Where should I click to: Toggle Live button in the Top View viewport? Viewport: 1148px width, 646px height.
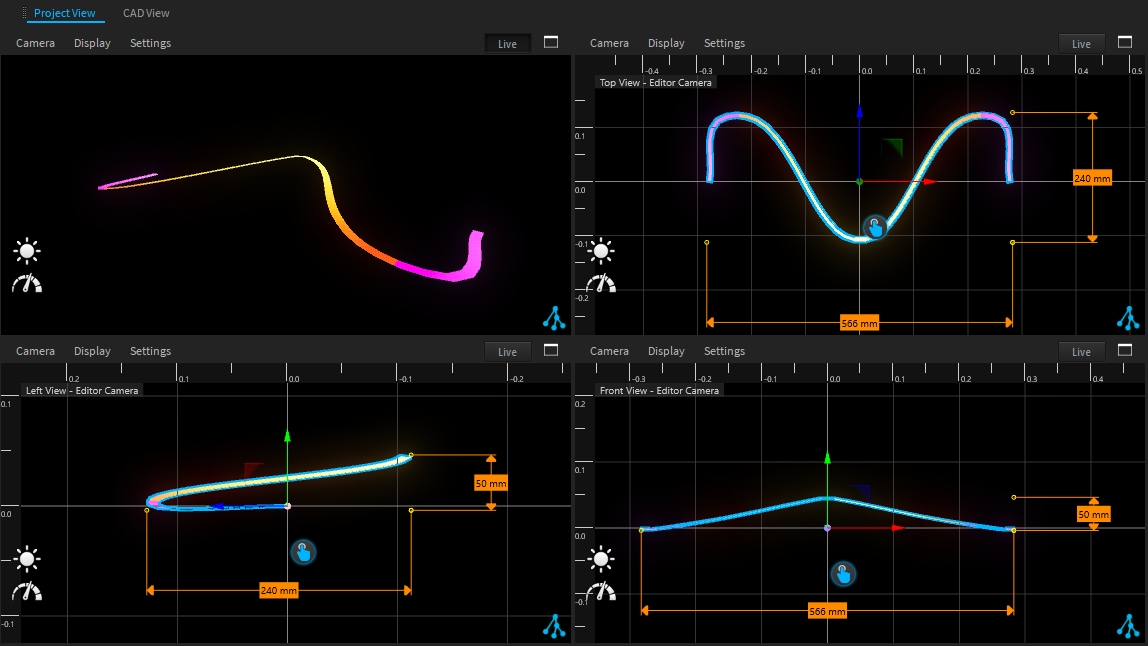point(1081,44)
